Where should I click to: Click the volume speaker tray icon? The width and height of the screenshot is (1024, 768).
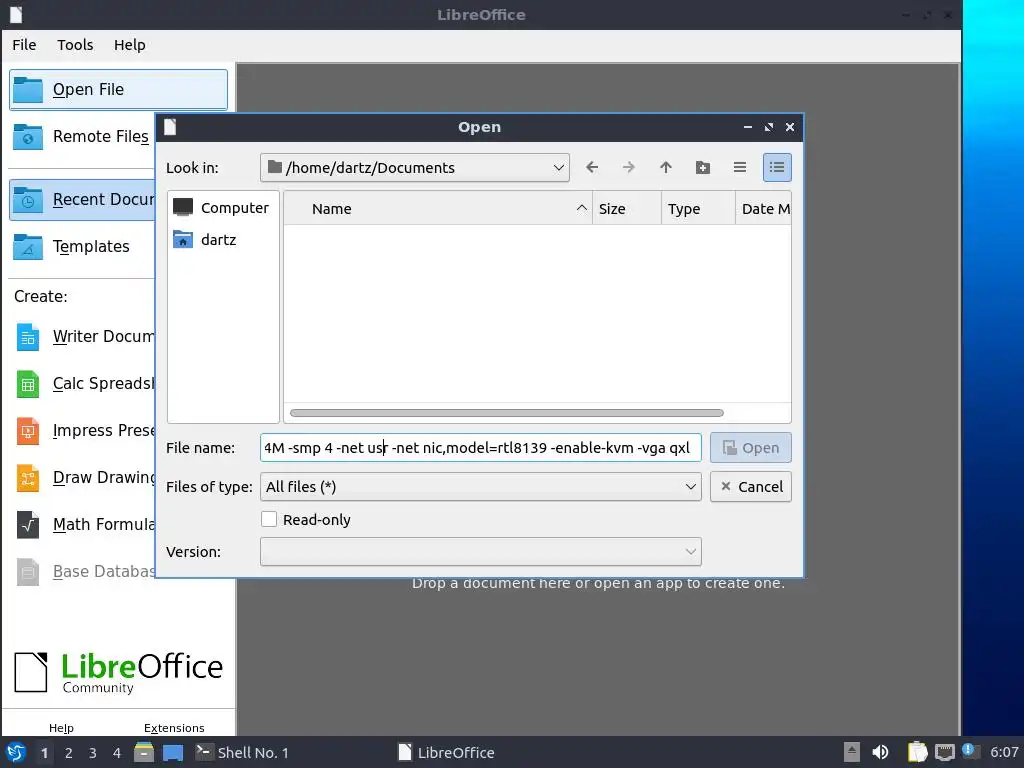coord(880,752)
